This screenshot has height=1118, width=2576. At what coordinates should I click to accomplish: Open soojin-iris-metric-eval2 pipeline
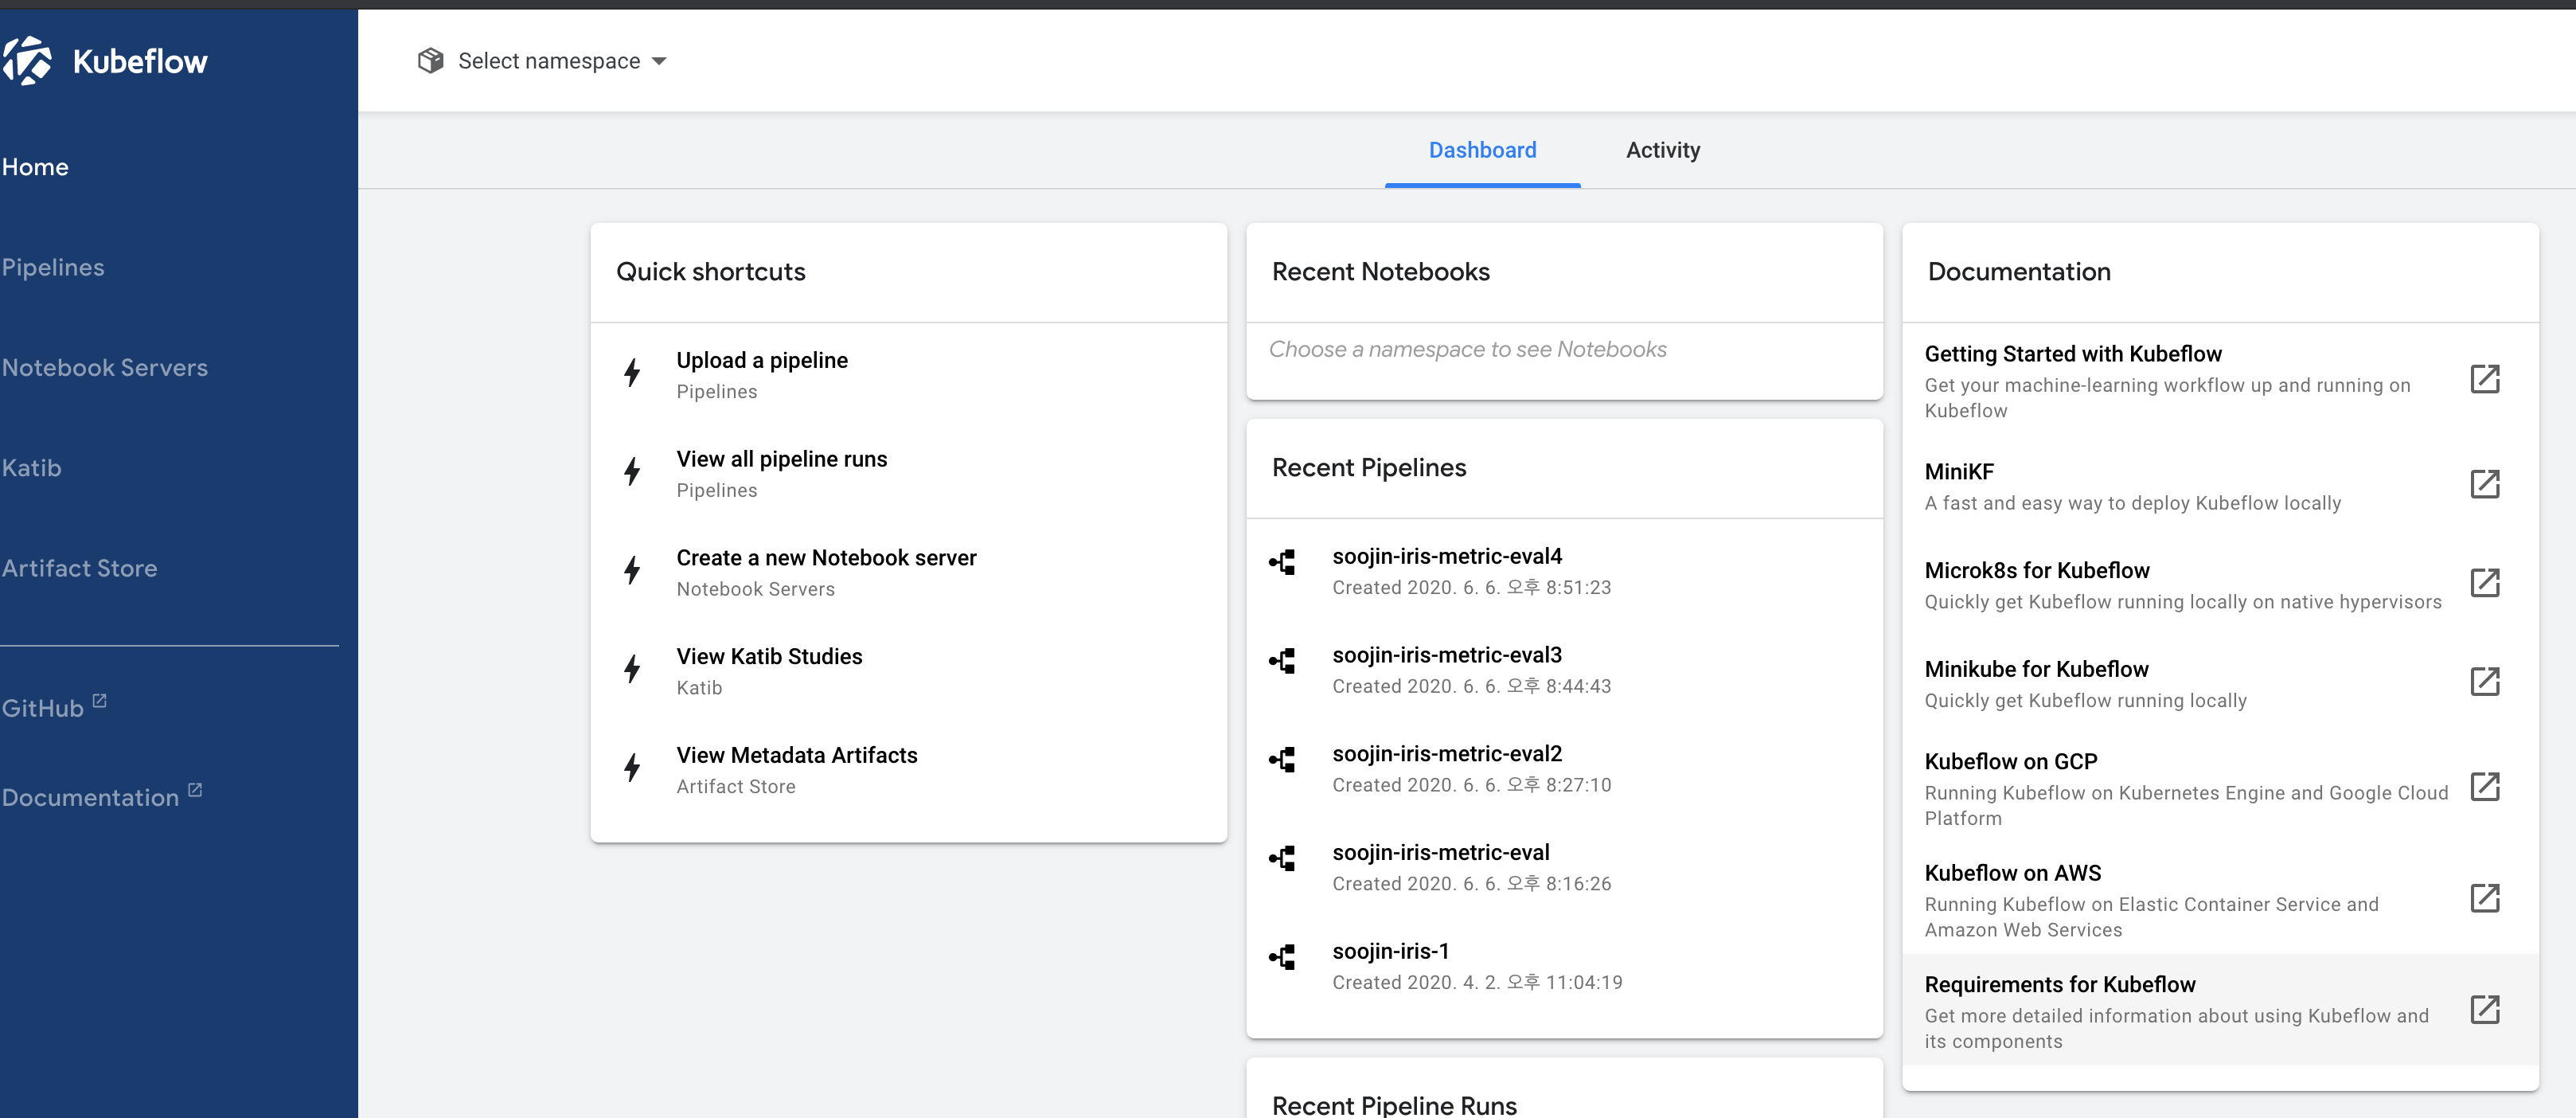coord(1446,754)
